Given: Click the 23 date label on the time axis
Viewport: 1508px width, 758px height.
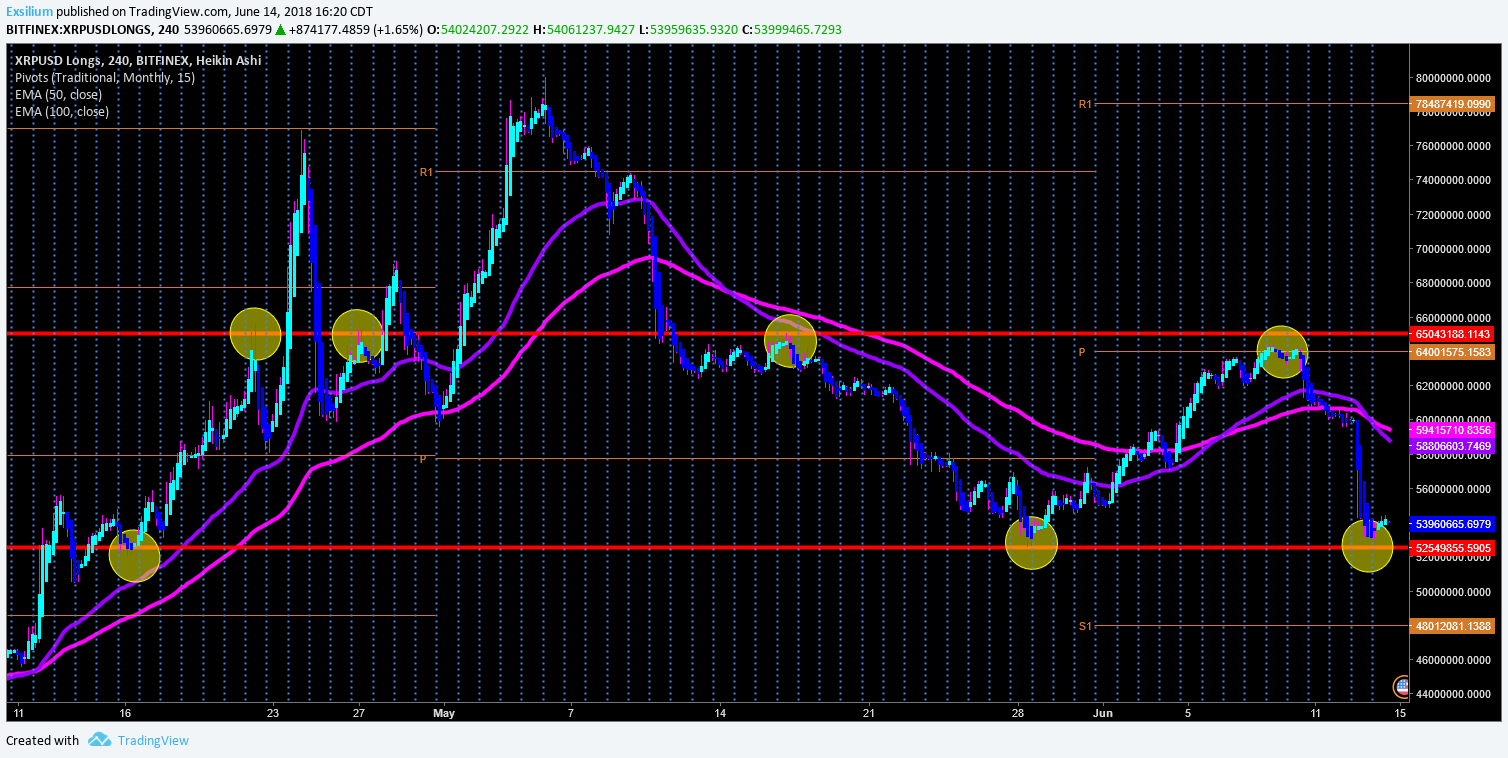Looking at the screenshot, I should (x=273, y=713).
